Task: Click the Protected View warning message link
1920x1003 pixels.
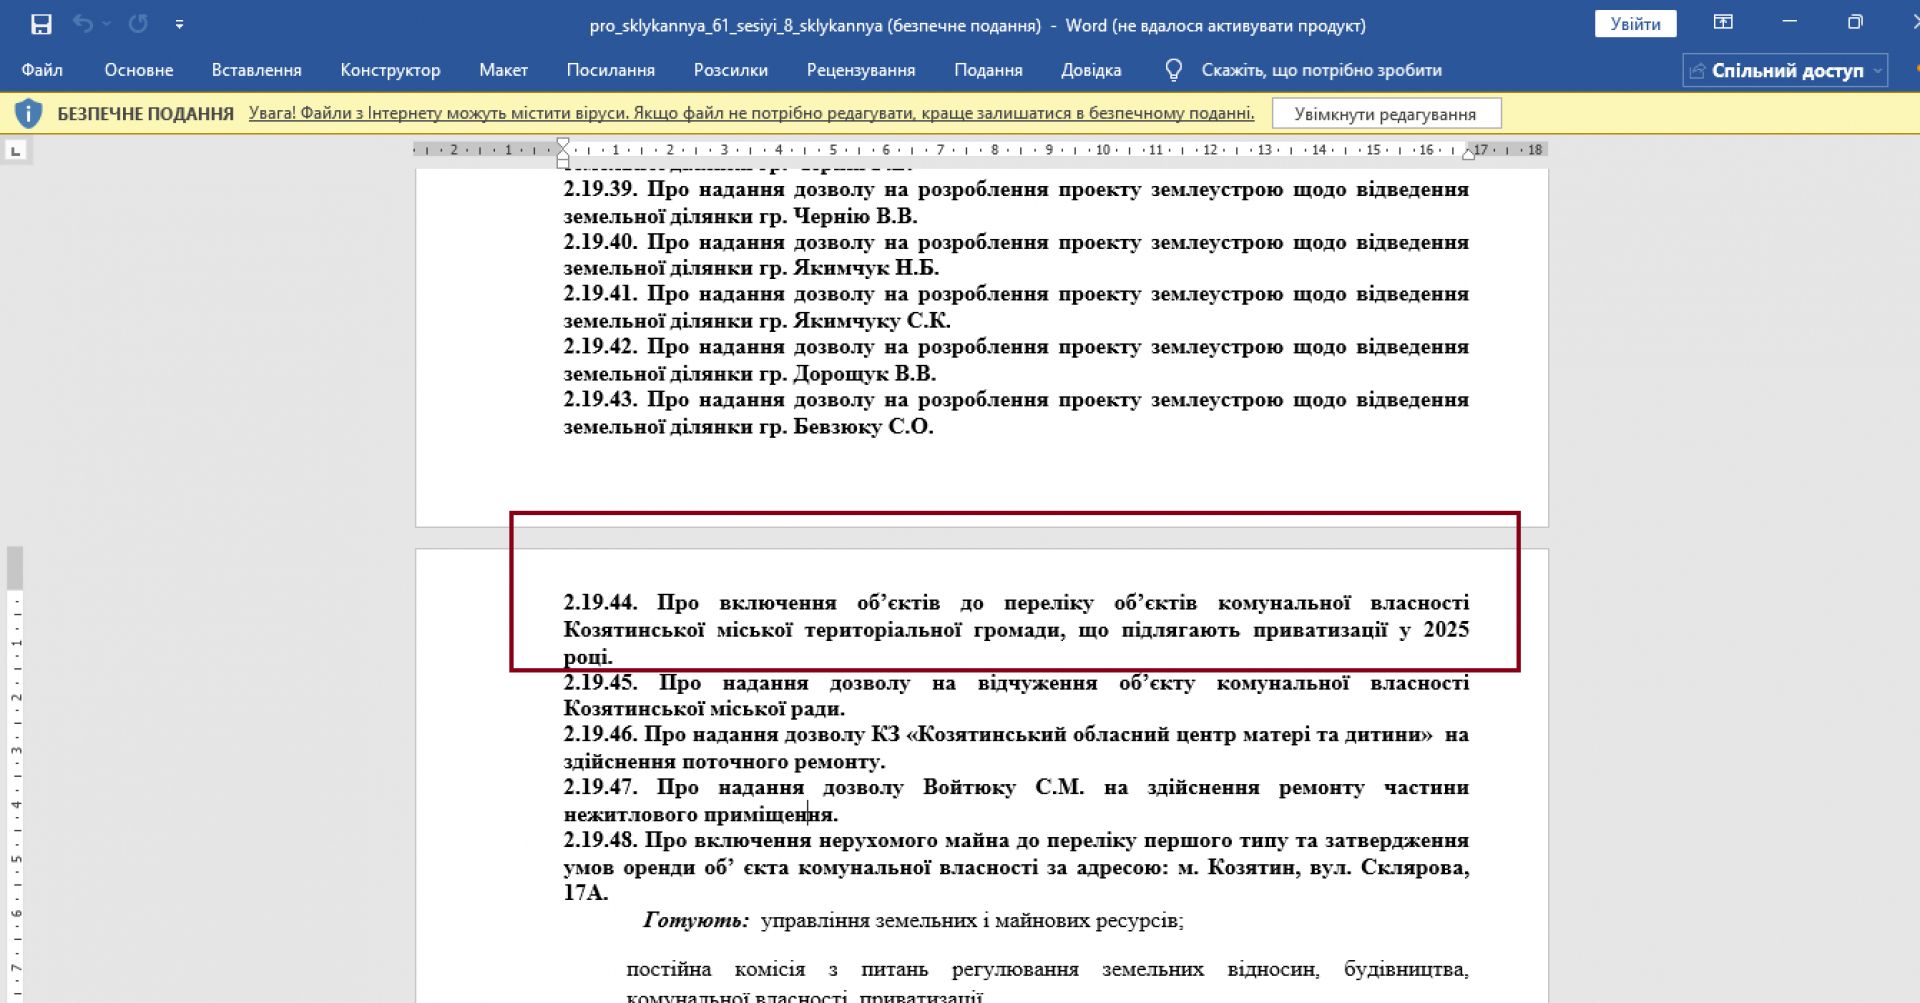Action: tap(751, 113)
